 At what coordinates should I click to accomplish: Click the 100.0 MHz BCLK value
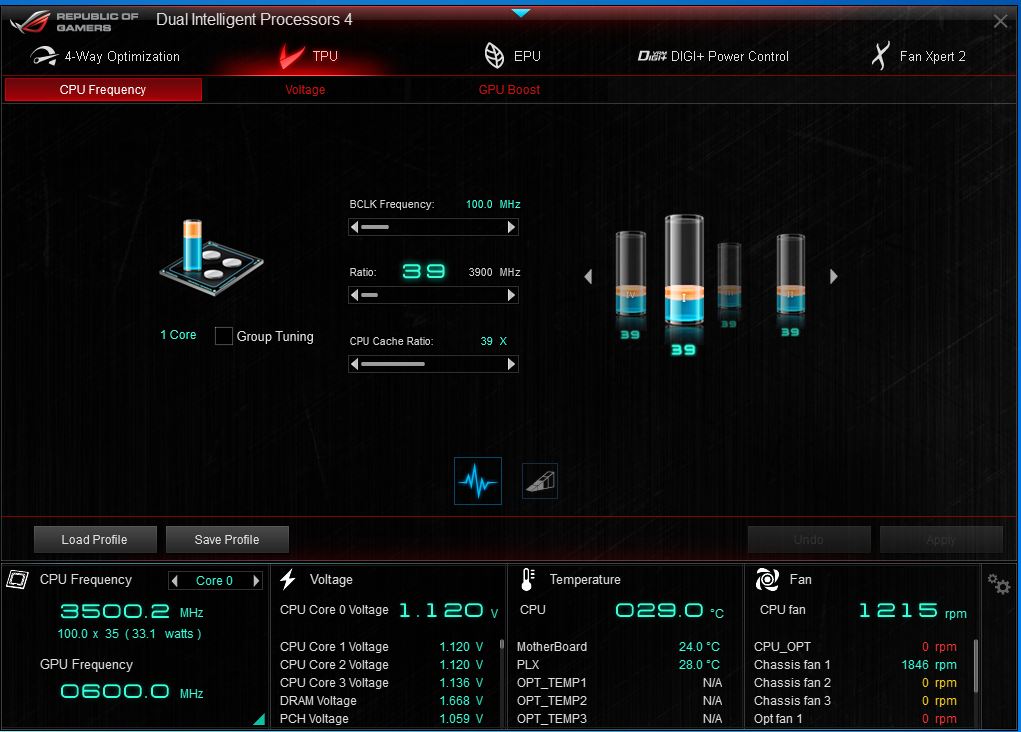[x=493, y=204]
